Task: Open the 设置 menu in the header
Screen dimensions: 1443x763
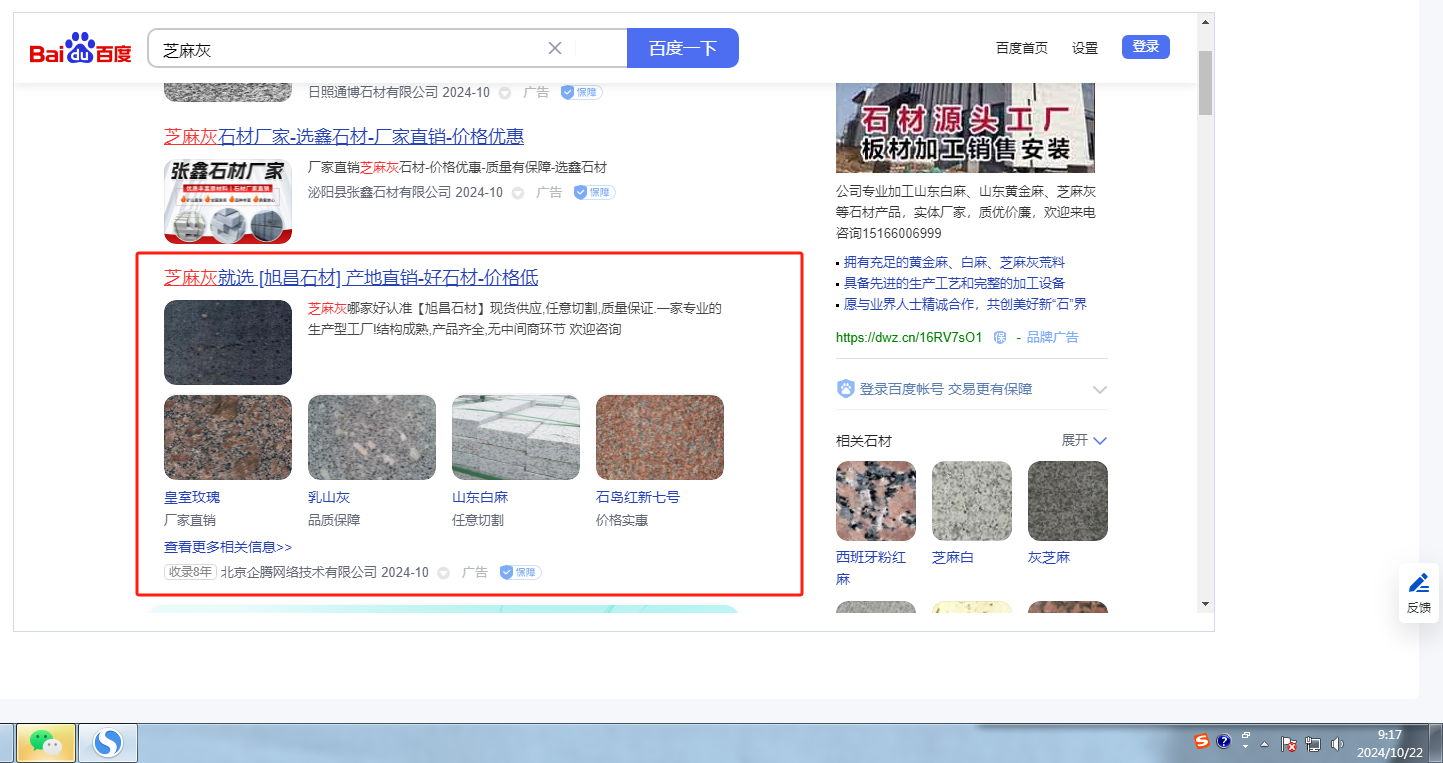Action: (1085, 48)
